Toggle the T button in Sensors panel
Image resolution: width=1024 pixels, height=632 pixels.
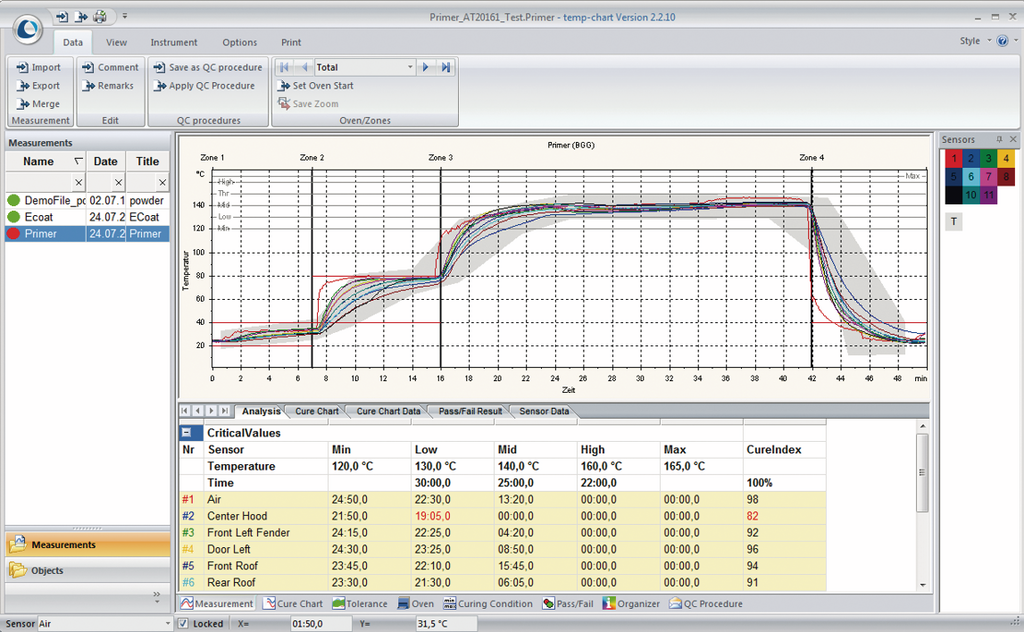(x=953, y=221)
